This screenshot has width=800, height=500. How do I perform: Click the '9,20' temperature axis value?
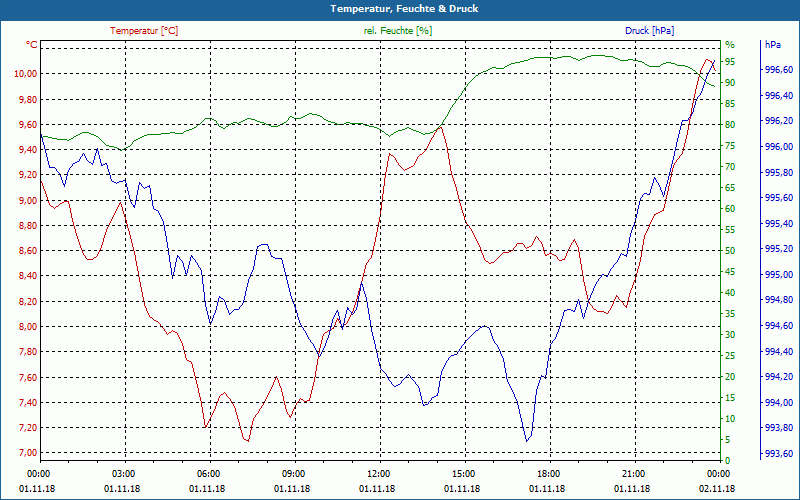pyautogui.click(x=28, y=174)
